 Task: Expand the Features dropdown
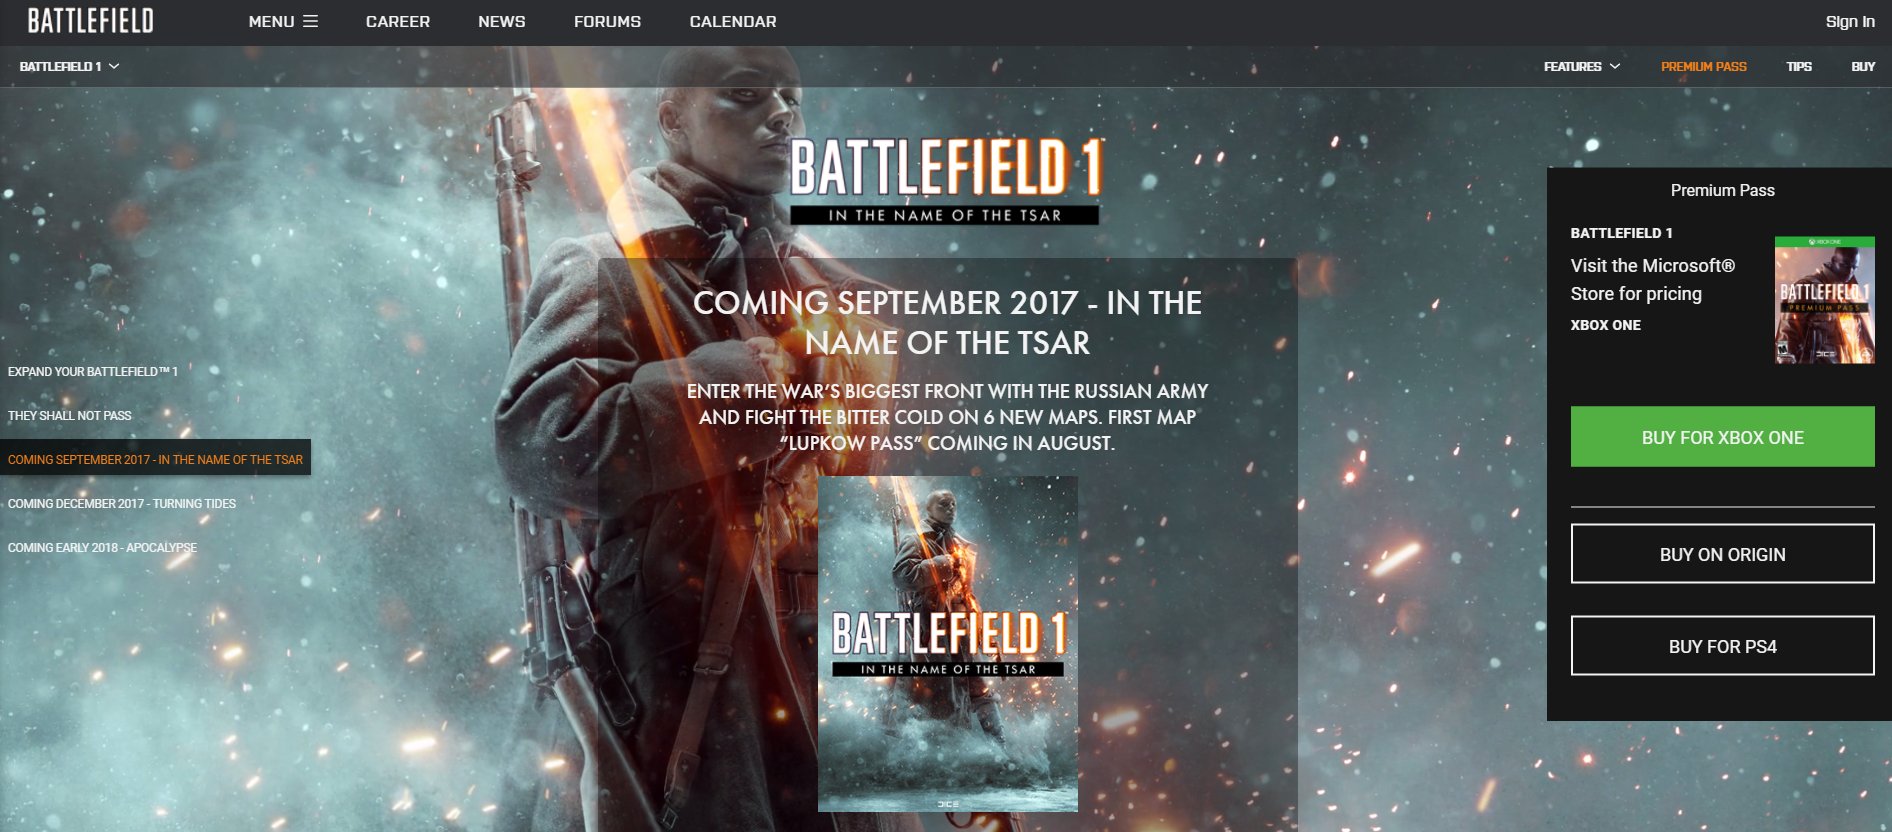(1582, 66)
